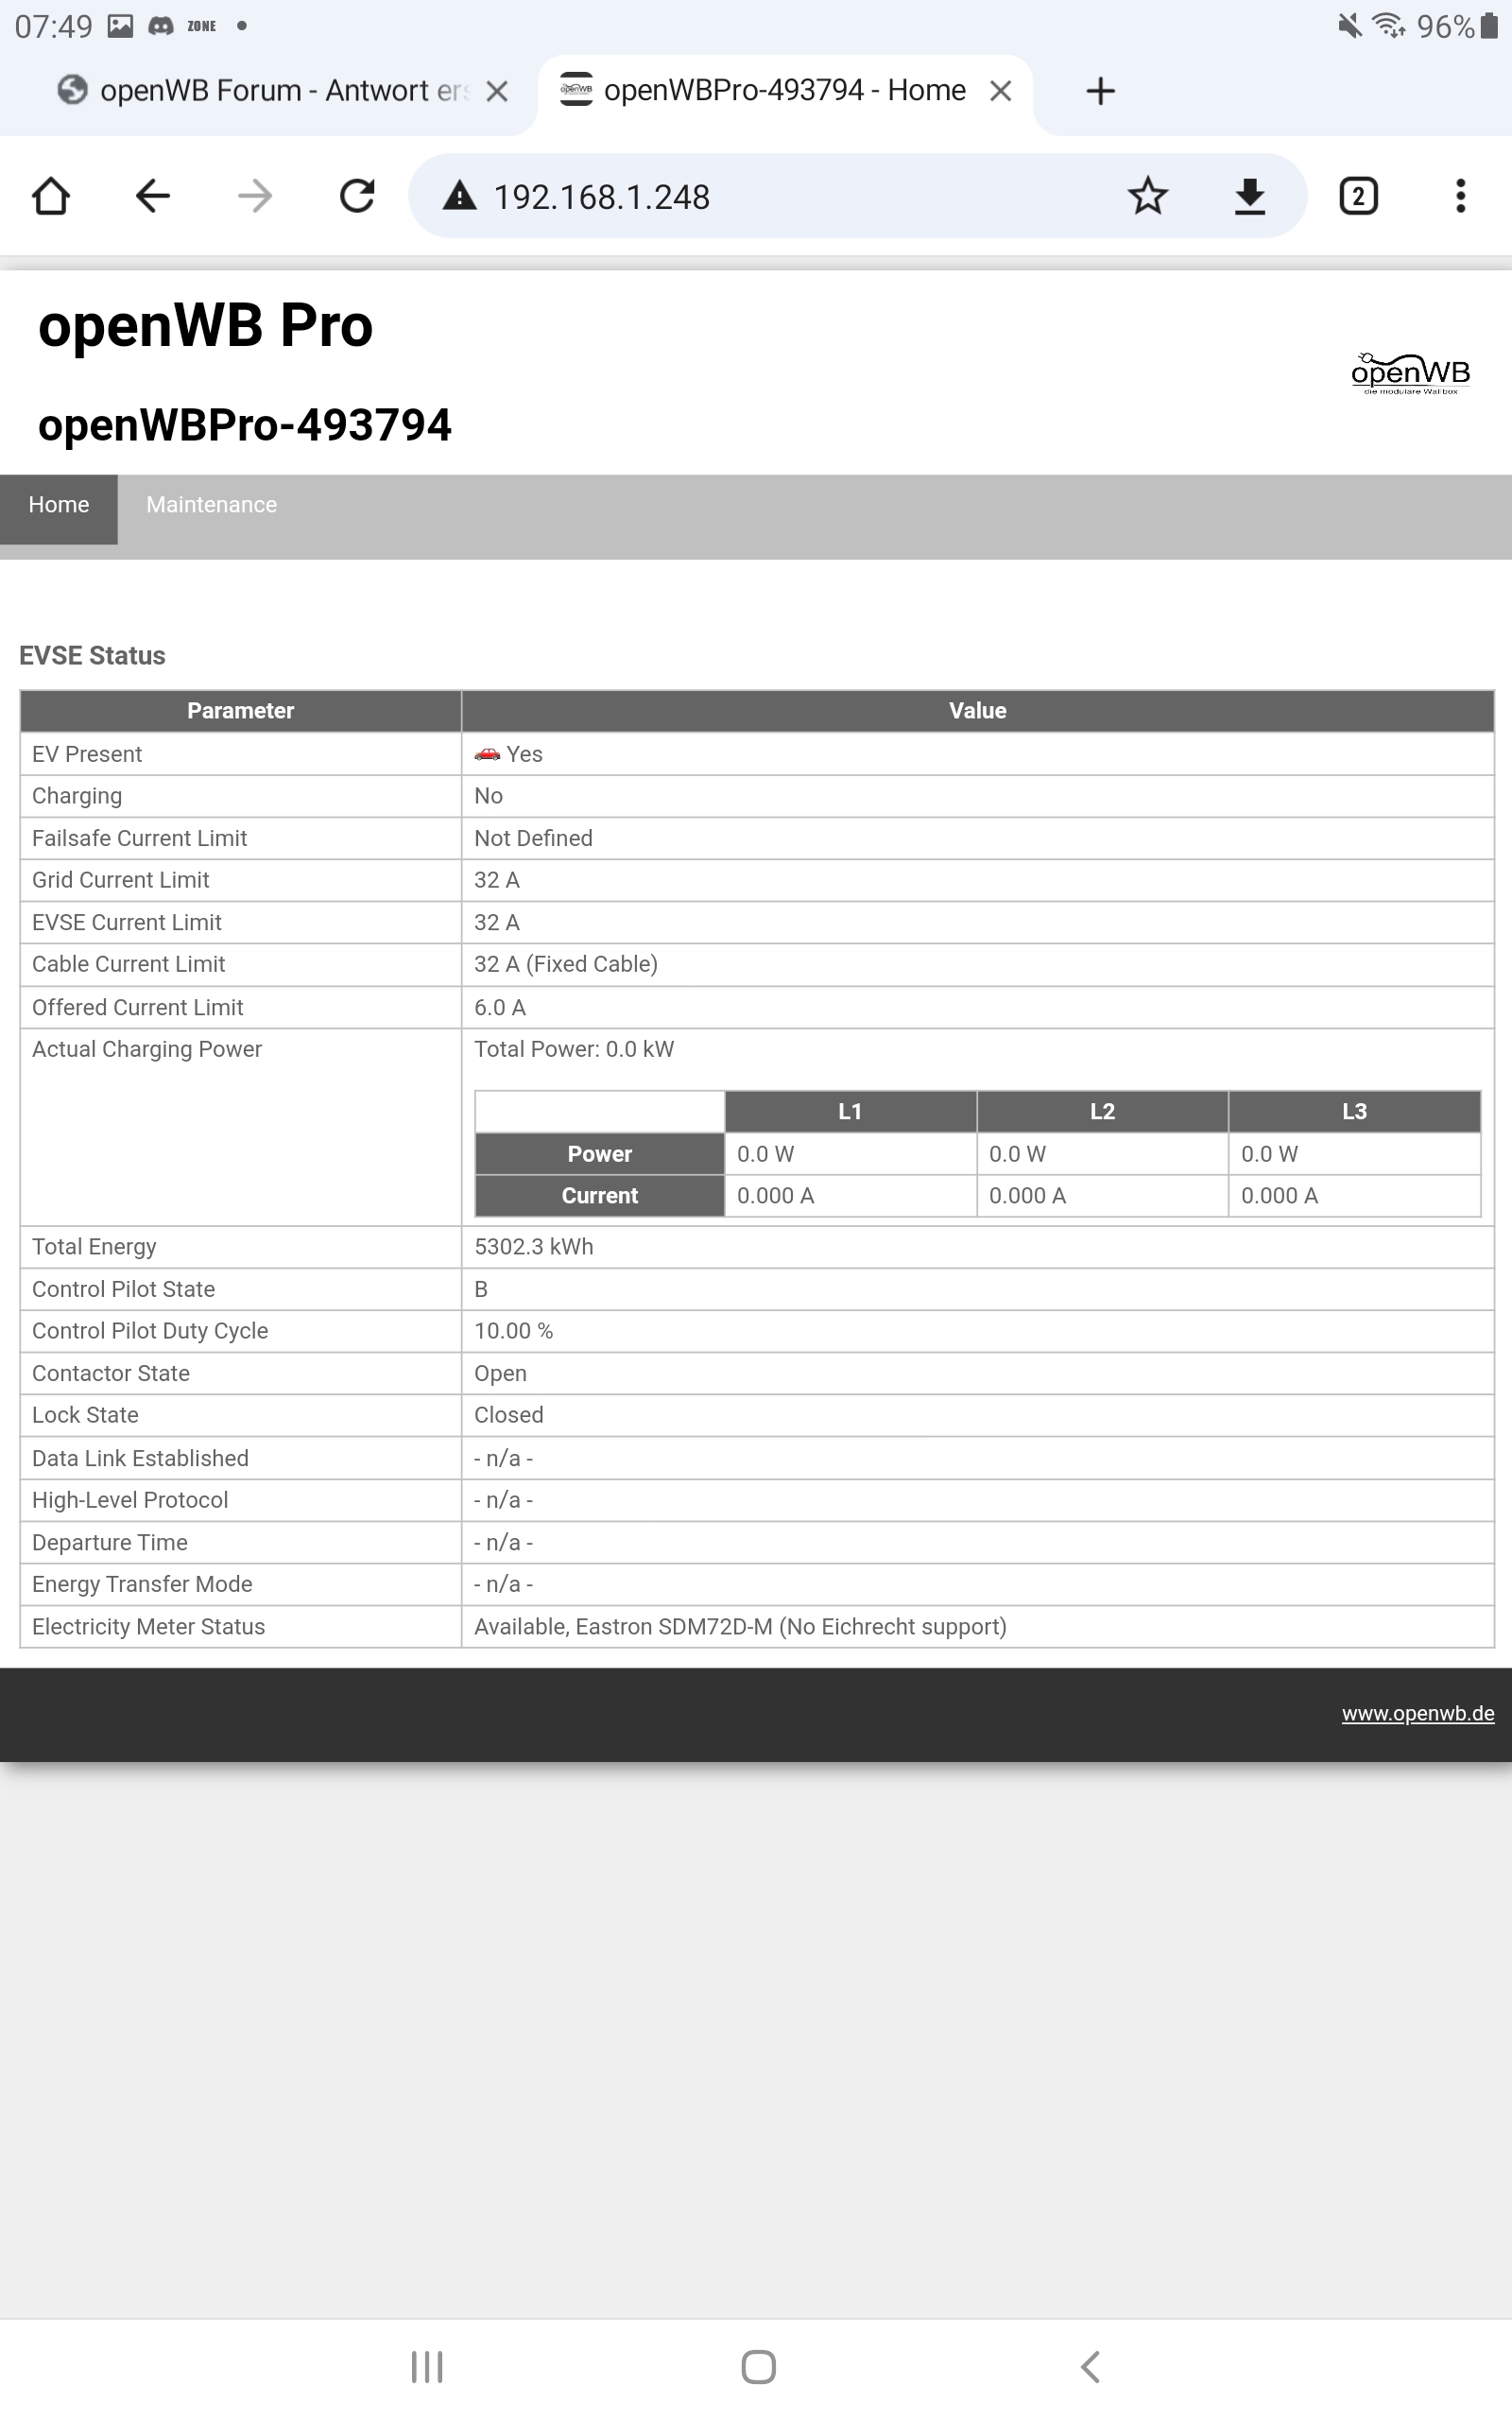Click the 5302.3 kWh total energy value
The height and width of the screenshot is (2420, 1512).
(x=534, y=1247)
